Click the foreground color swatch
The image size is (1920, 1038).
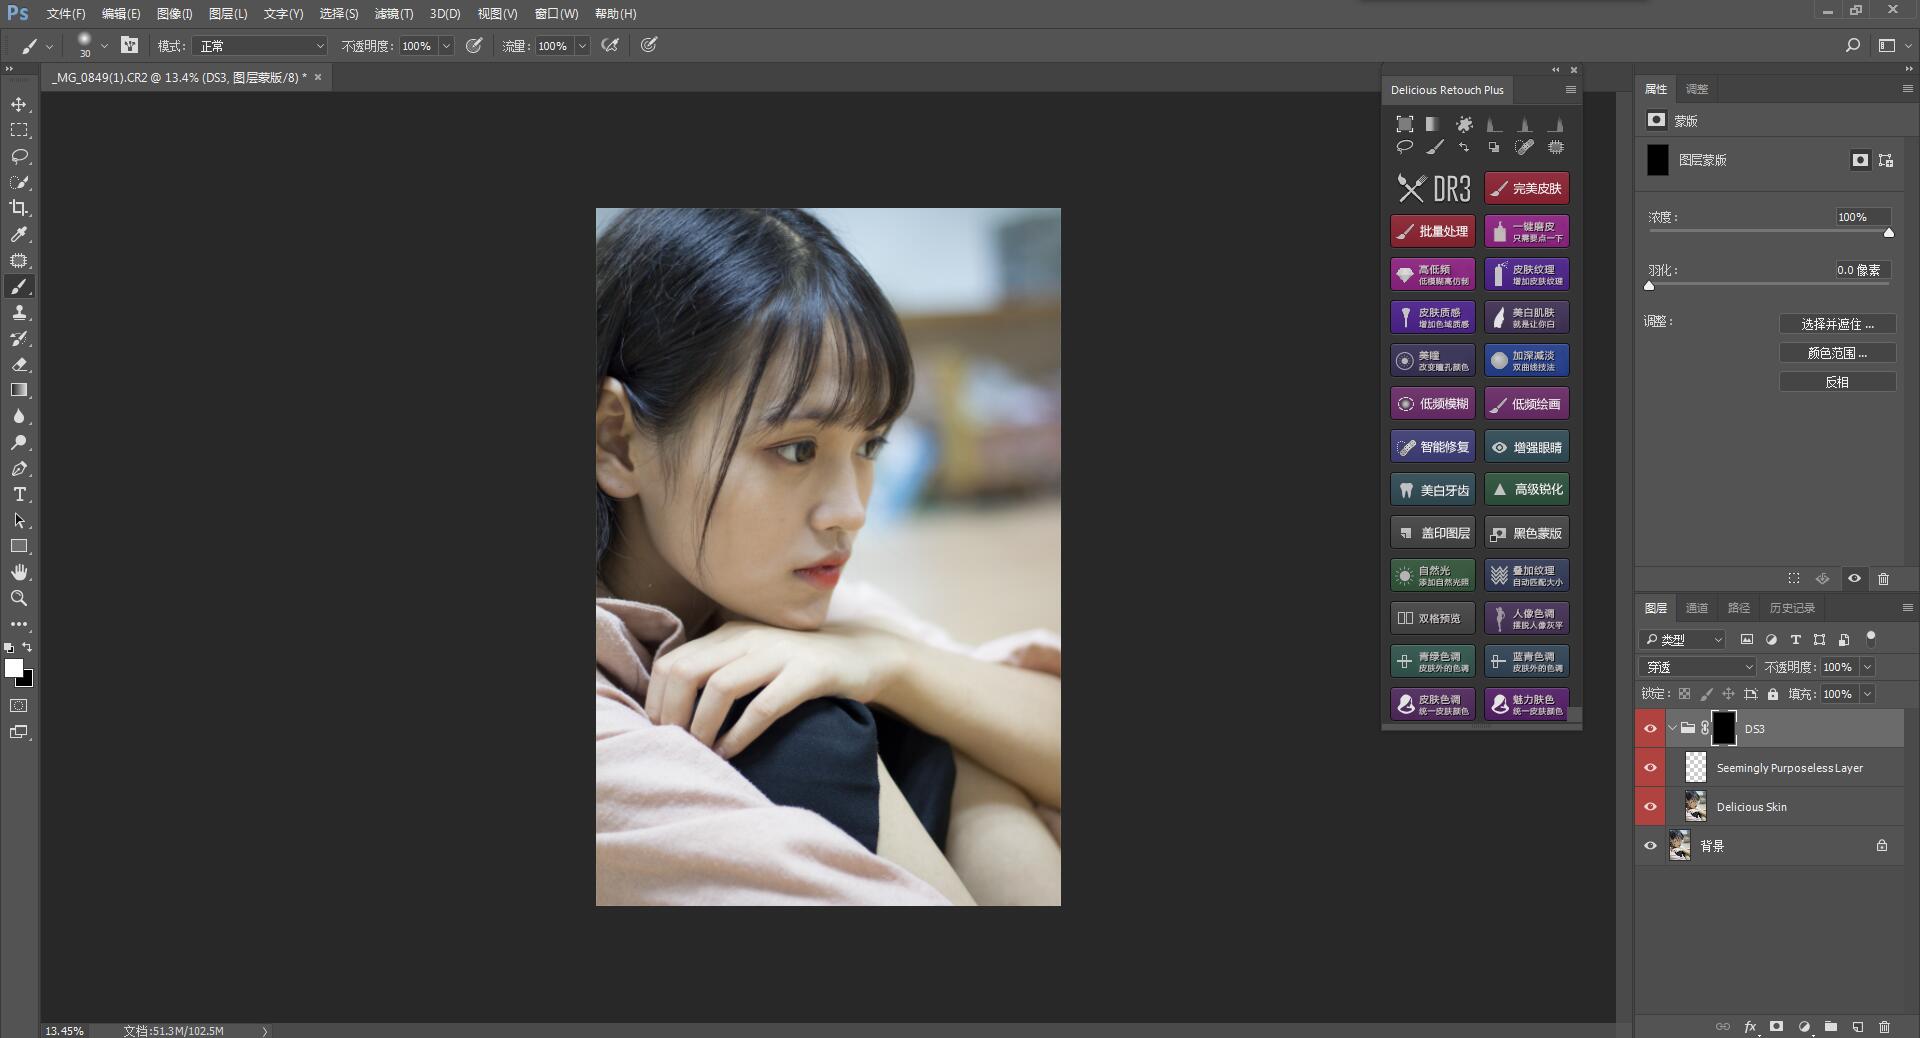click(13, 668)
